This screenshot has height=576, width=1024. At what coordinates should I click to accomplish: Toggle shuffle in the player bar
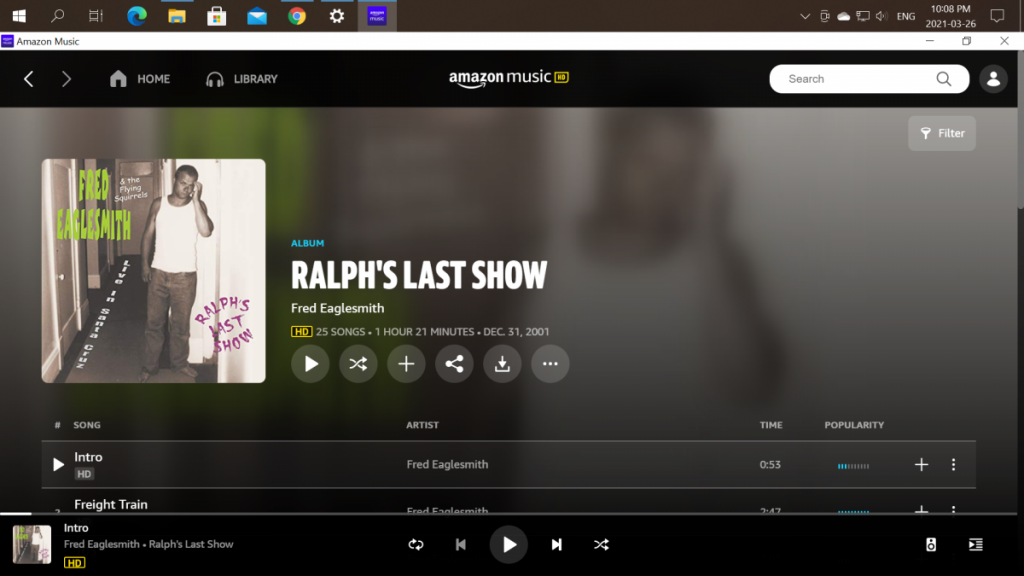click(601, 545)
